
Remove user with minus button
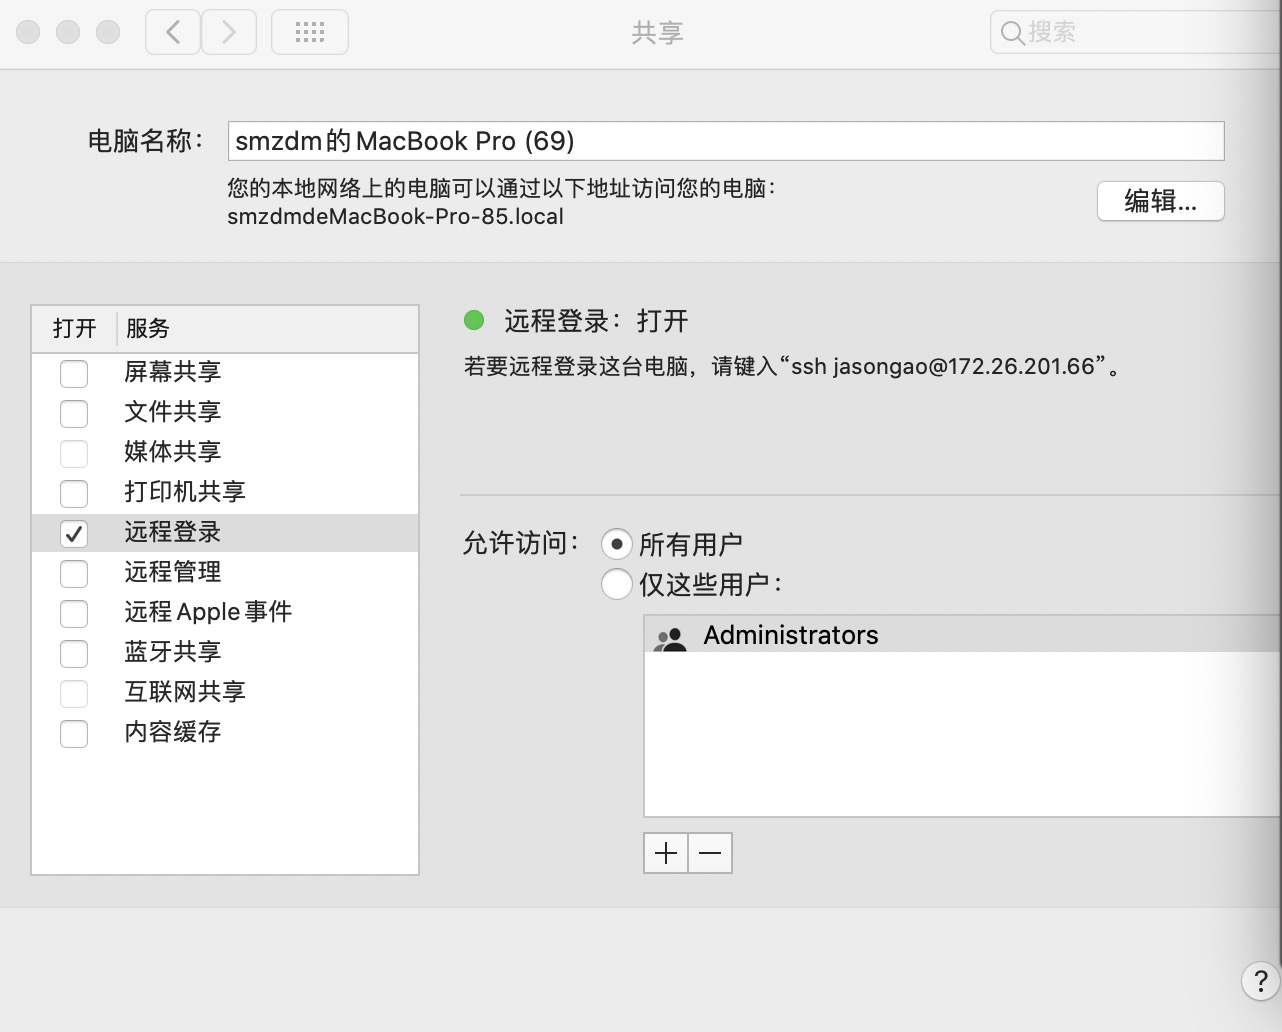click(710, 853)
